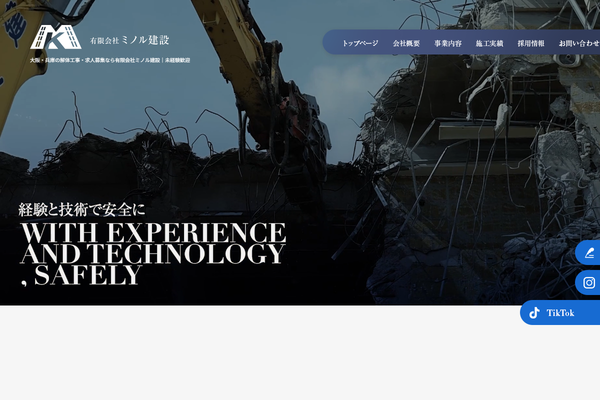600x400 pixels.
Task: Open the TikTok side button
Action: coord(560,313)
